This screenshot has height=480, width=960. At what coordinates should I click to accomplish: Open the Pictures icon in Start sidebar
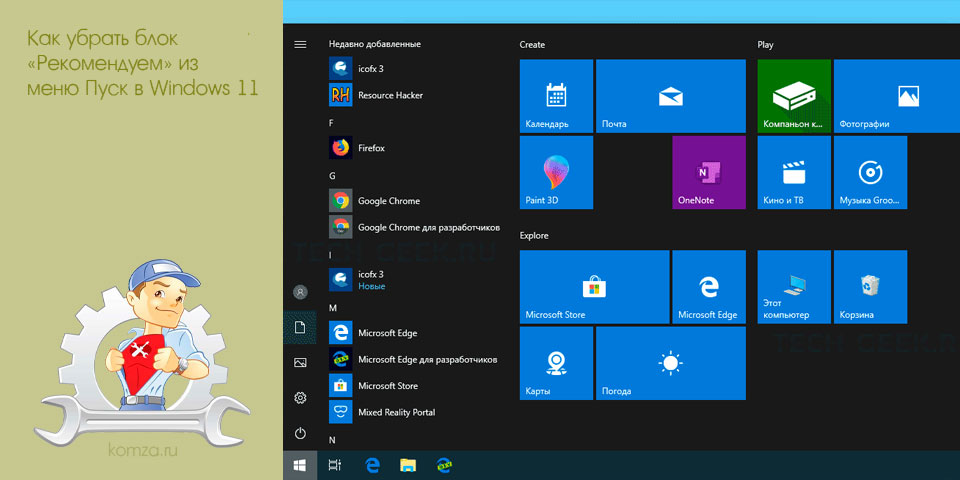300,363
